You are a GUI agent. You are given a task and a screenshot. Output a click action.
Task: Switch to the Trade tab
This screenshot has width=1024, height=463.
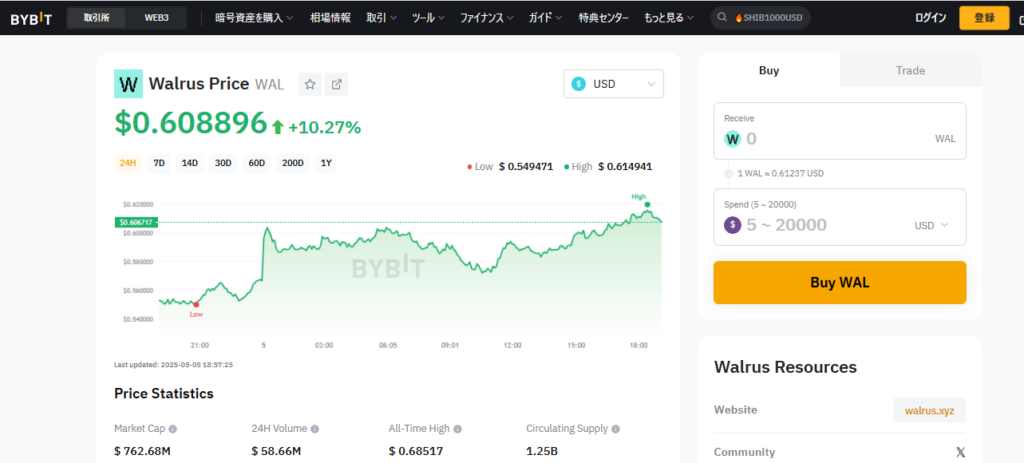pyautogui.click(x=910, y=71)
